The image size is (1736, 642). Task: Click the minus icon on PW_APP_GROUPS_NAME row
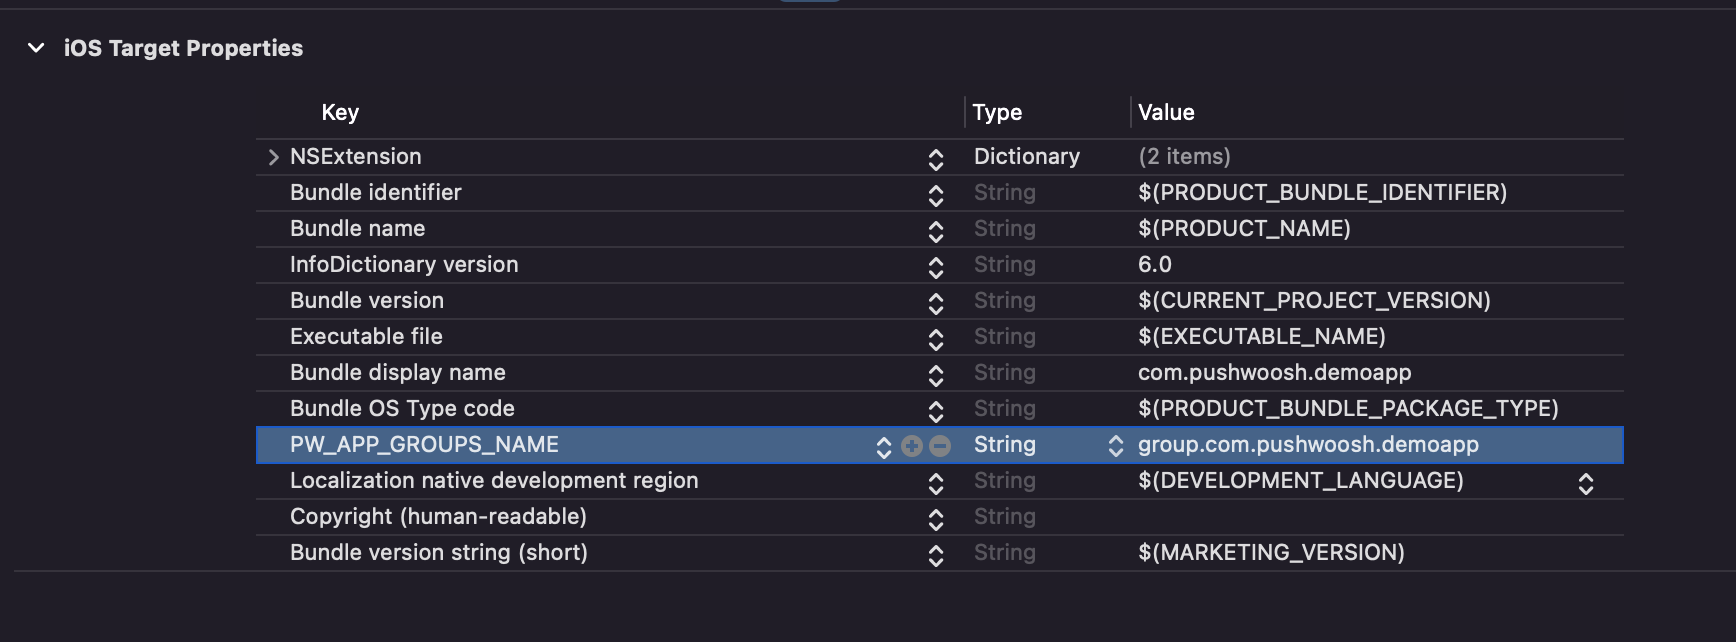[x=940, y=446]
